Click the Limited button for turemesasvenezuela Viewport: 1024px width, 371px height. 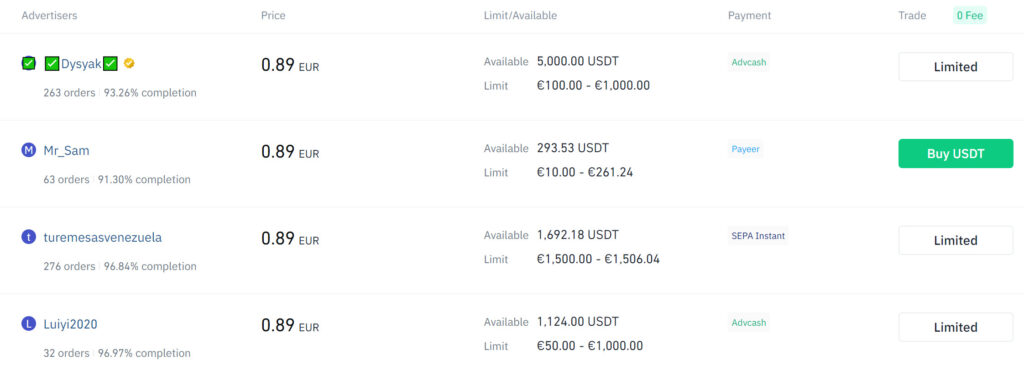[955, 240]
